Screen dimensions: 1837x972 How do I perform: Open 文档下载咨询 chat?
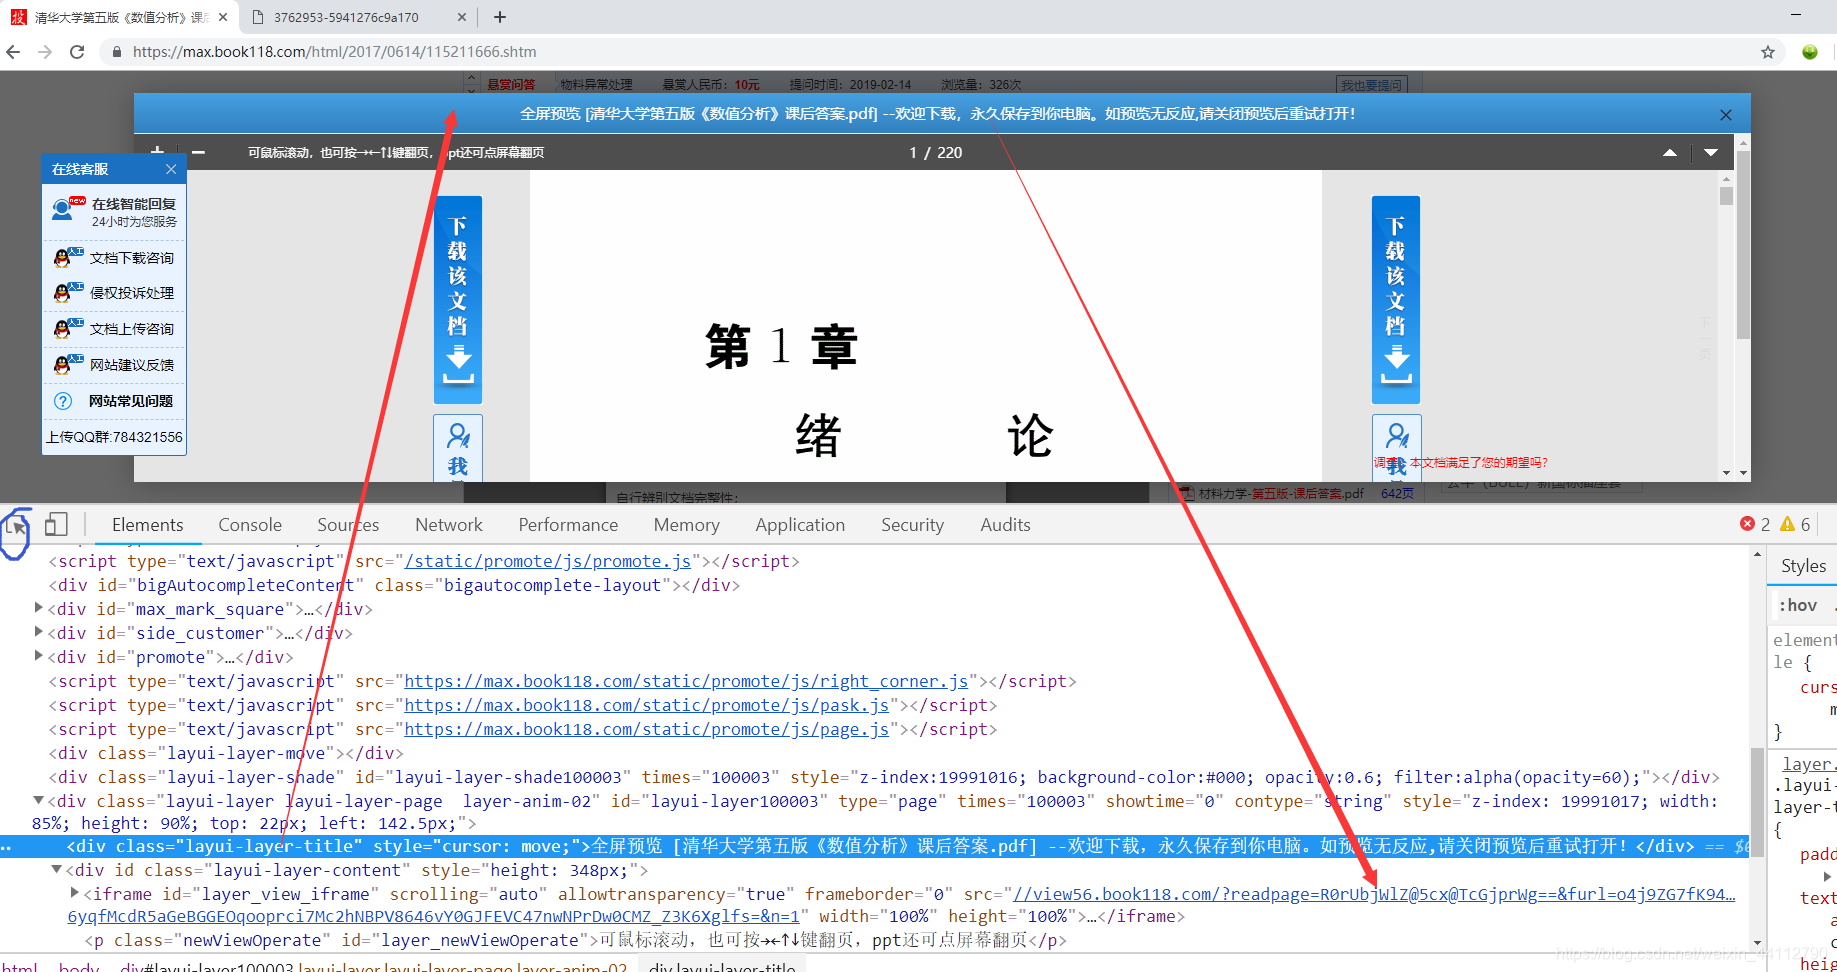click(x=115, y=258)
